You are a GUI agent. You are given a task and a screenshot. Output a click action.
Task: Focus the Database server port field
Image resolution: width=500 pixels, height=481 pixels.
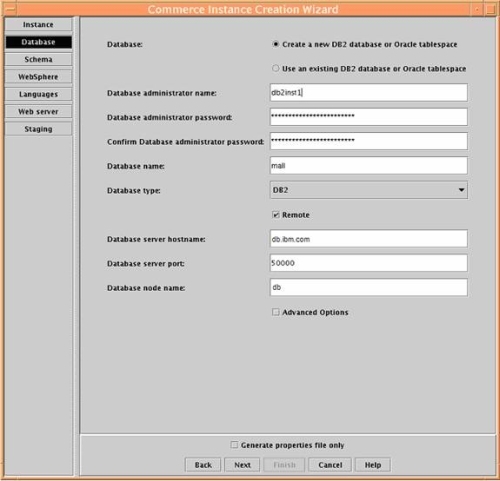tap(369, 263)
